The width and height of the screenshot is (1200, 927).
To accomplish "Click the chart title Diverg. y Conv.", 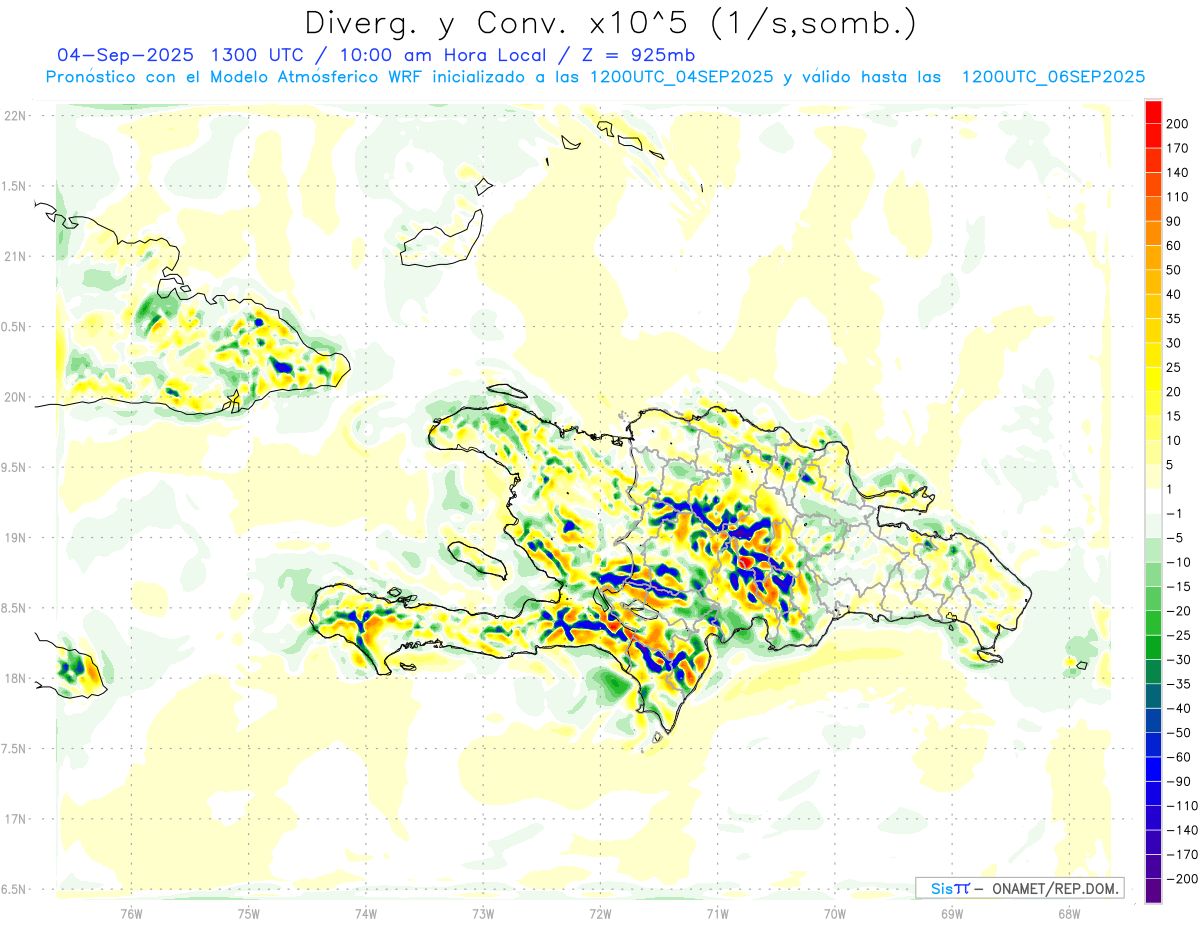I will [x=610, y=22].
